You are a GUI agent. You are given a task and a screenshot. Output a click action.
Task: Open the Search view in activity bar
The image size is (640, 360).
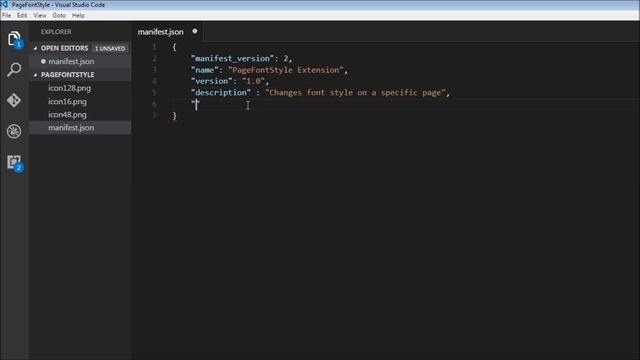(x=14, y=70)
